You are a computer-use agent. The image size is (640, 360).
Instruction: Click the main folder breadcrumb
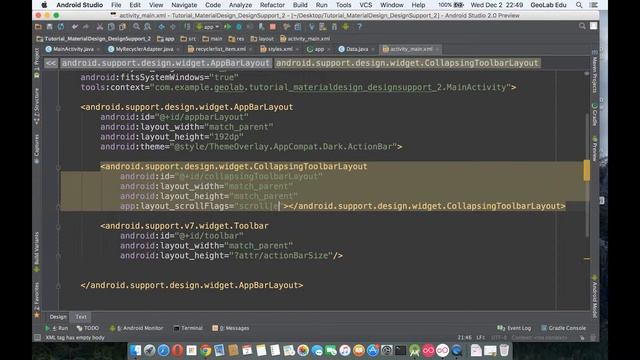coord(213,39)
